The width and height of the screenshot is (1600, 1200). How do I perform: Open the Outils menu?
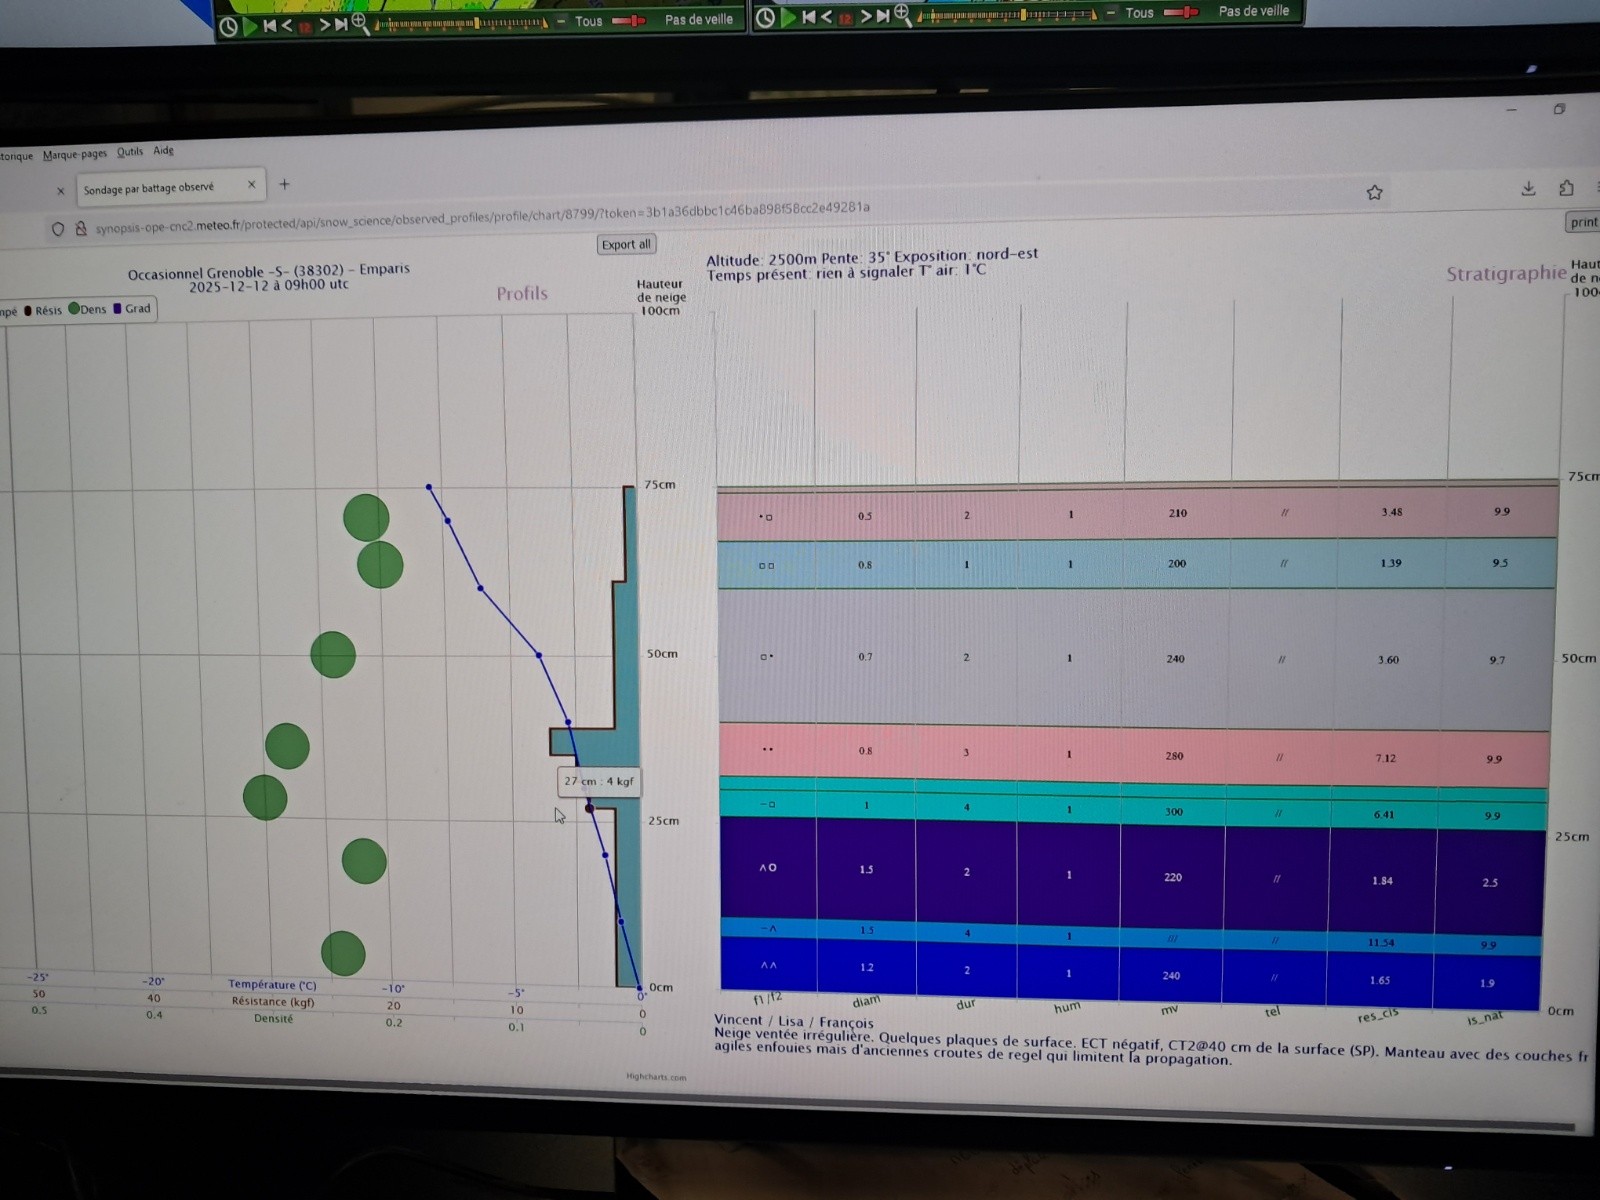pos(130,152)
